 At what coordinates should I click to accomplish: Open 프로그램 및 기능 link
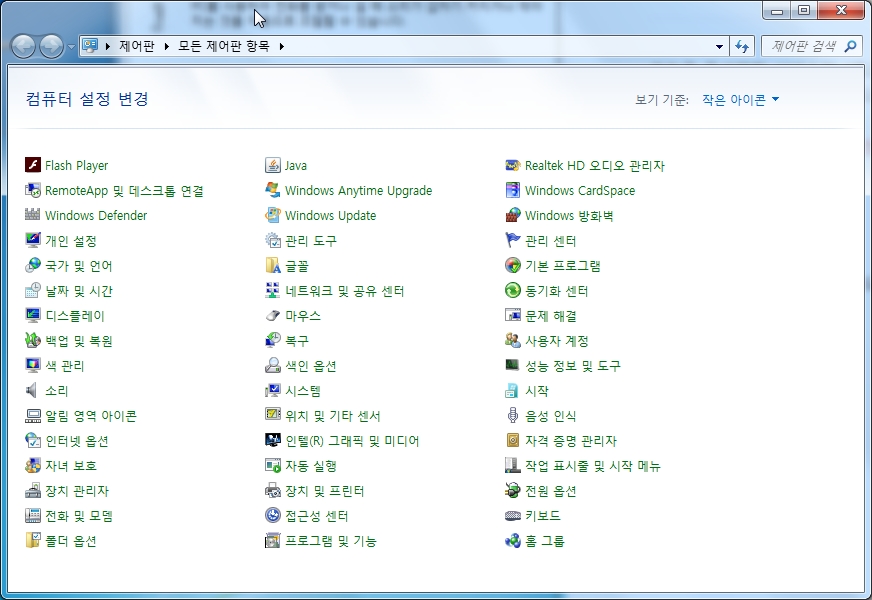(x=331, y=541)
